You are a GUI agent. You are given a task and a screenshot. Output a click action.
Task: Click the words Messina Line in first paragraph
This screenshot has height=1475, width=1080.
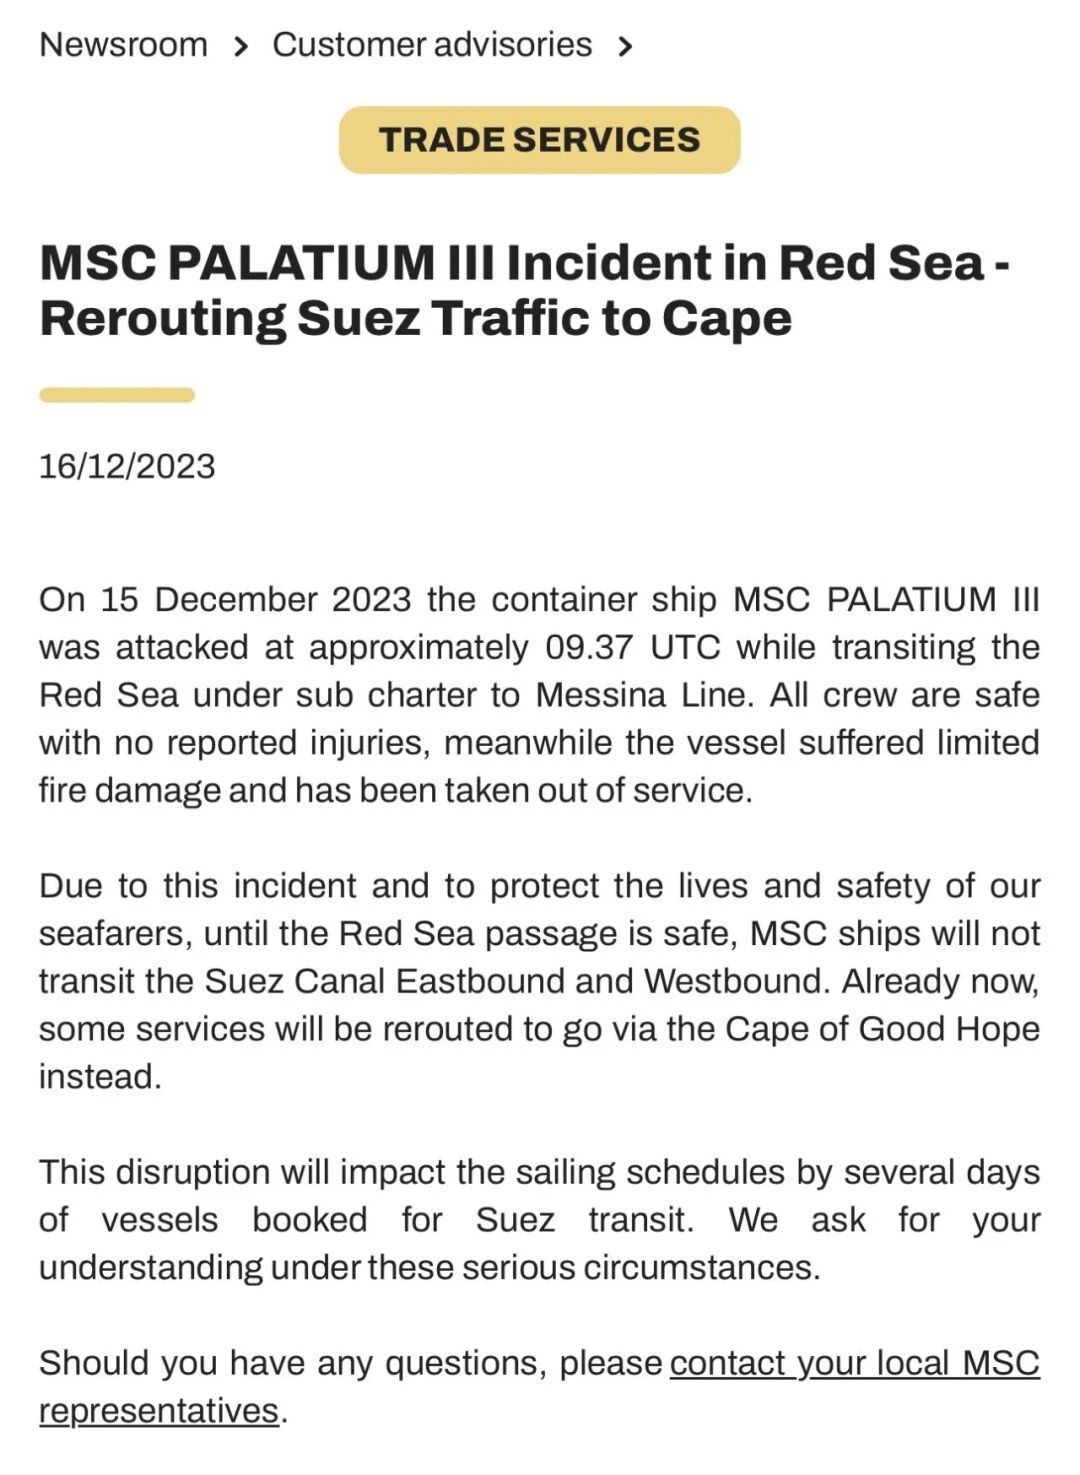click(x=645, y=695)
